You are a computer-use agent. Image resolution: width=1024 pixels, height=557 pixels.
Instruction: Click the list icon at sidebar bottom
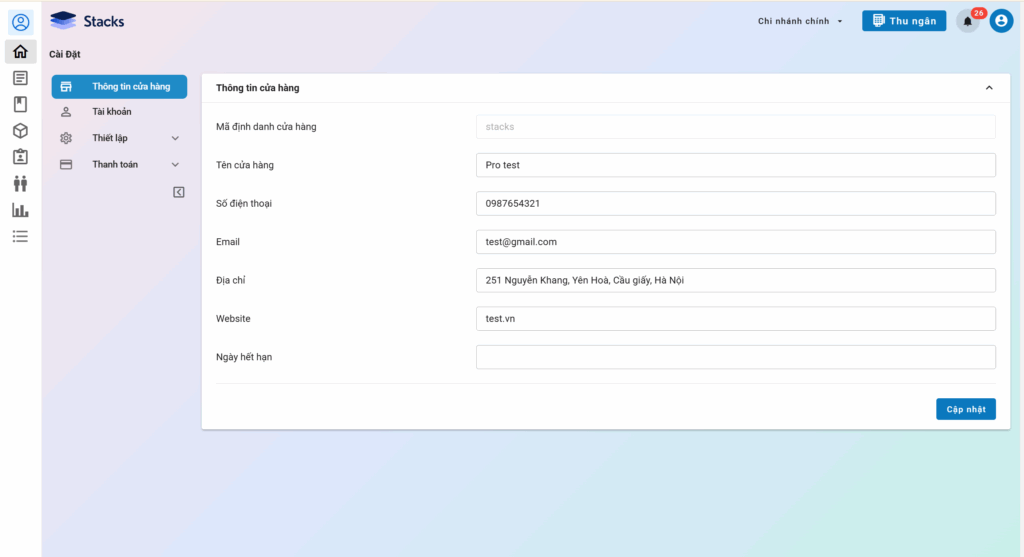20,237
